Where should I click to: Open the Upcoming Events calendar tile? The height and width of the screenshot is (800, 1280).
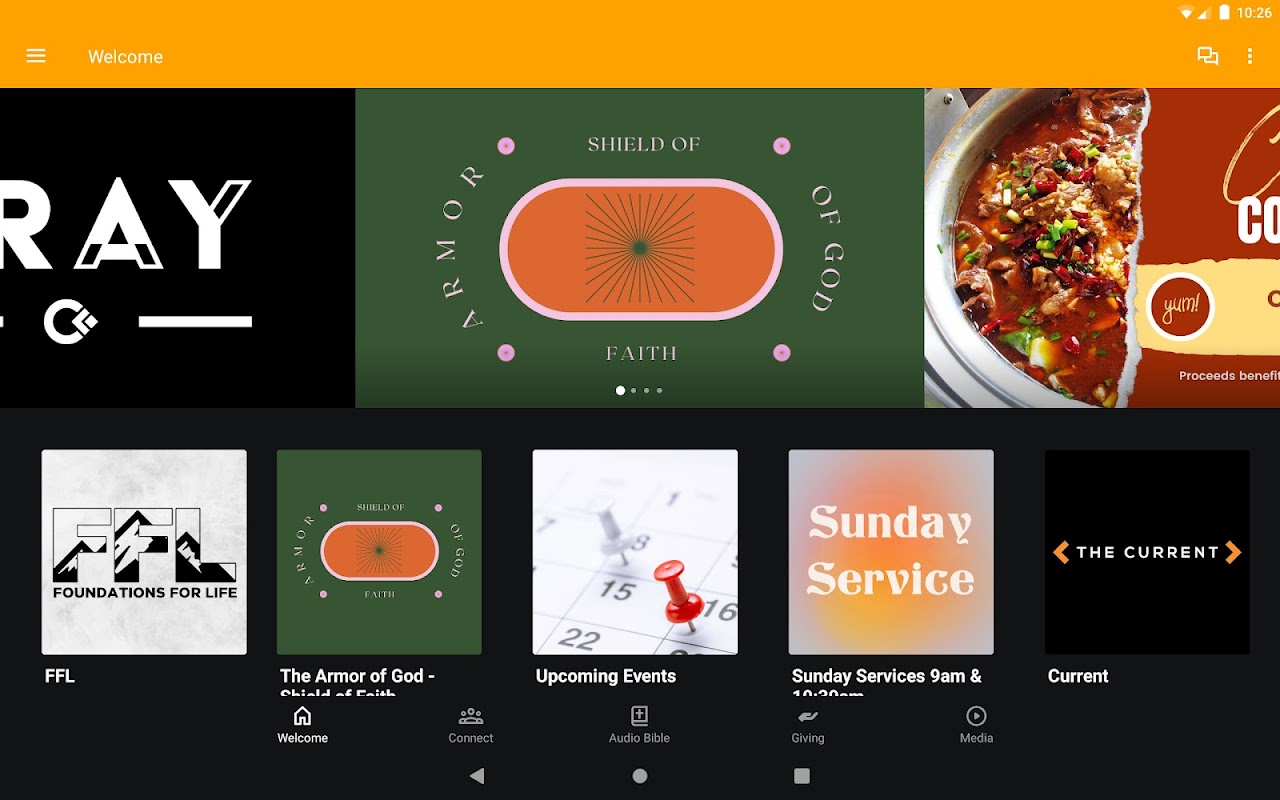pos(635,552)
